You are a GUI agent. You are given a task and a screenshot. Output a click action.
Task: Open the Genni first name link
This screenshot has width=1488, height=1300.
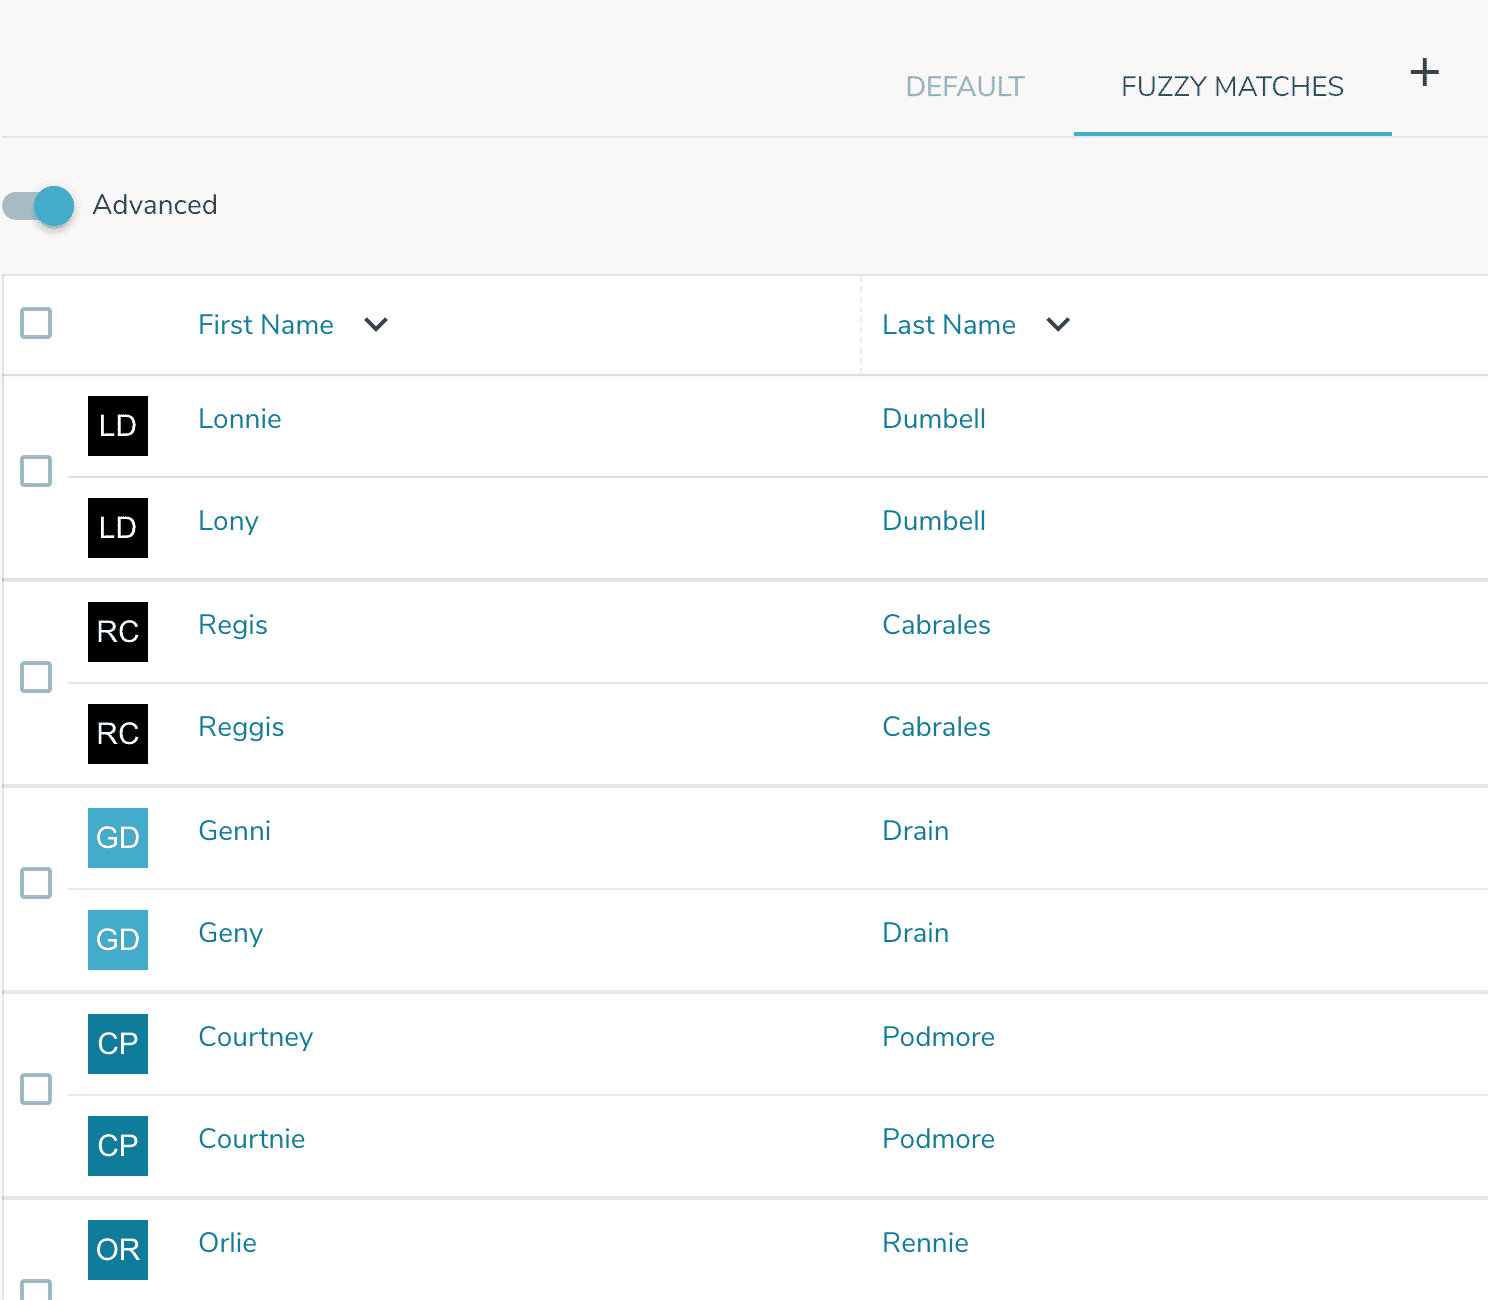tap(235, 831)
